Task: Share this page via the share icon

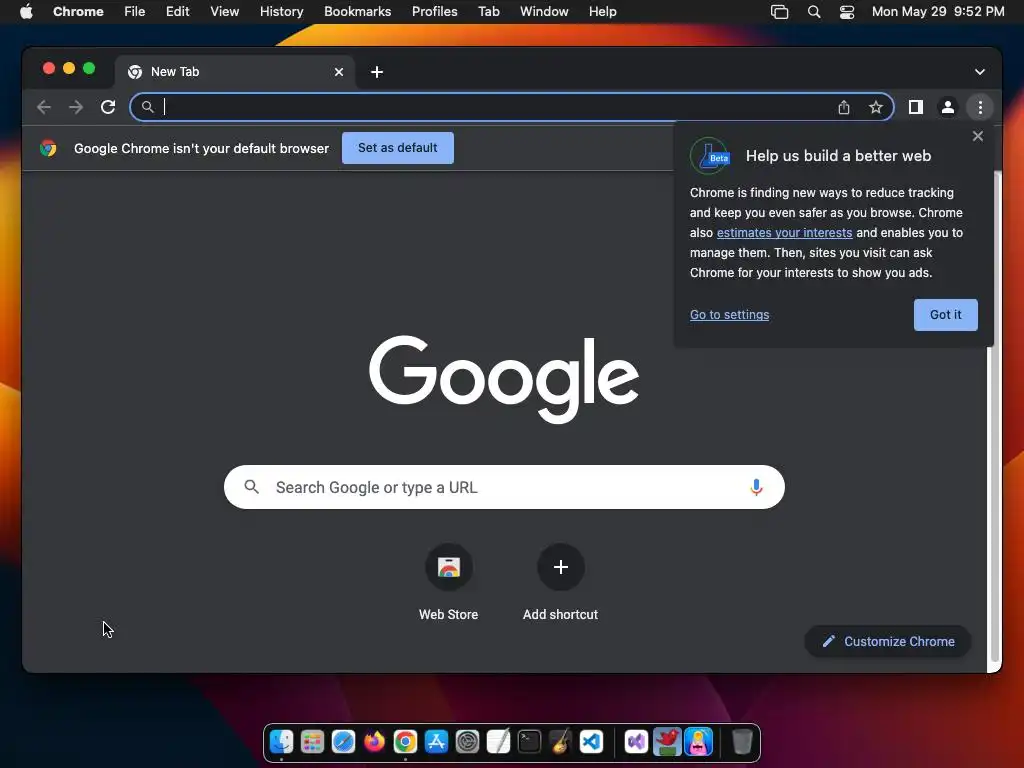Action: [x=844, y=107]
